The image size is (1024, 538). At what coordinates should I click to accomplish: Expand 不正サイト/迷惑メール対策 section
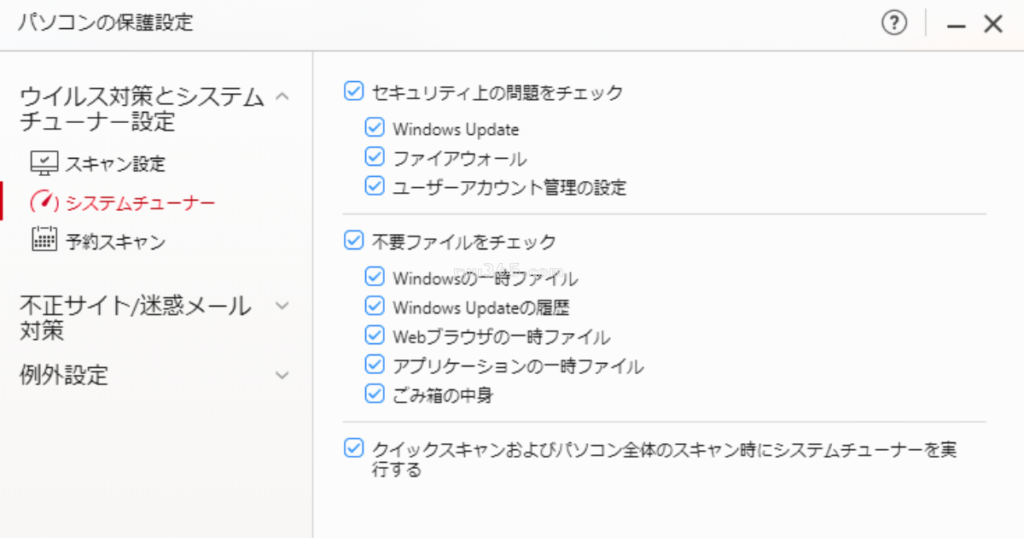click(282, 305)
